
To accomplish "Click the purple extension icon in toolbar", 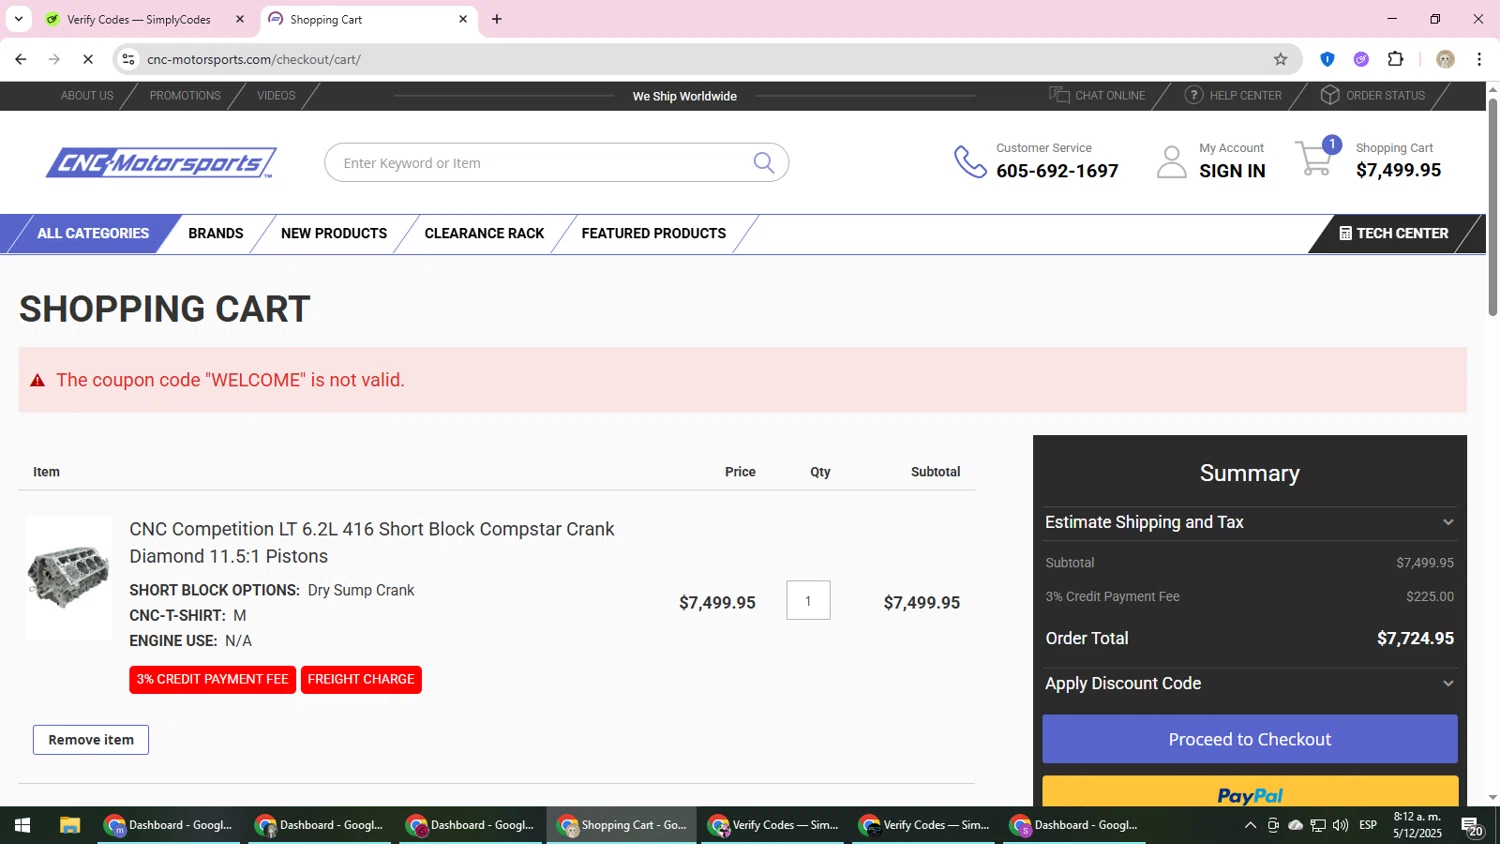I will coord(1361,59).
